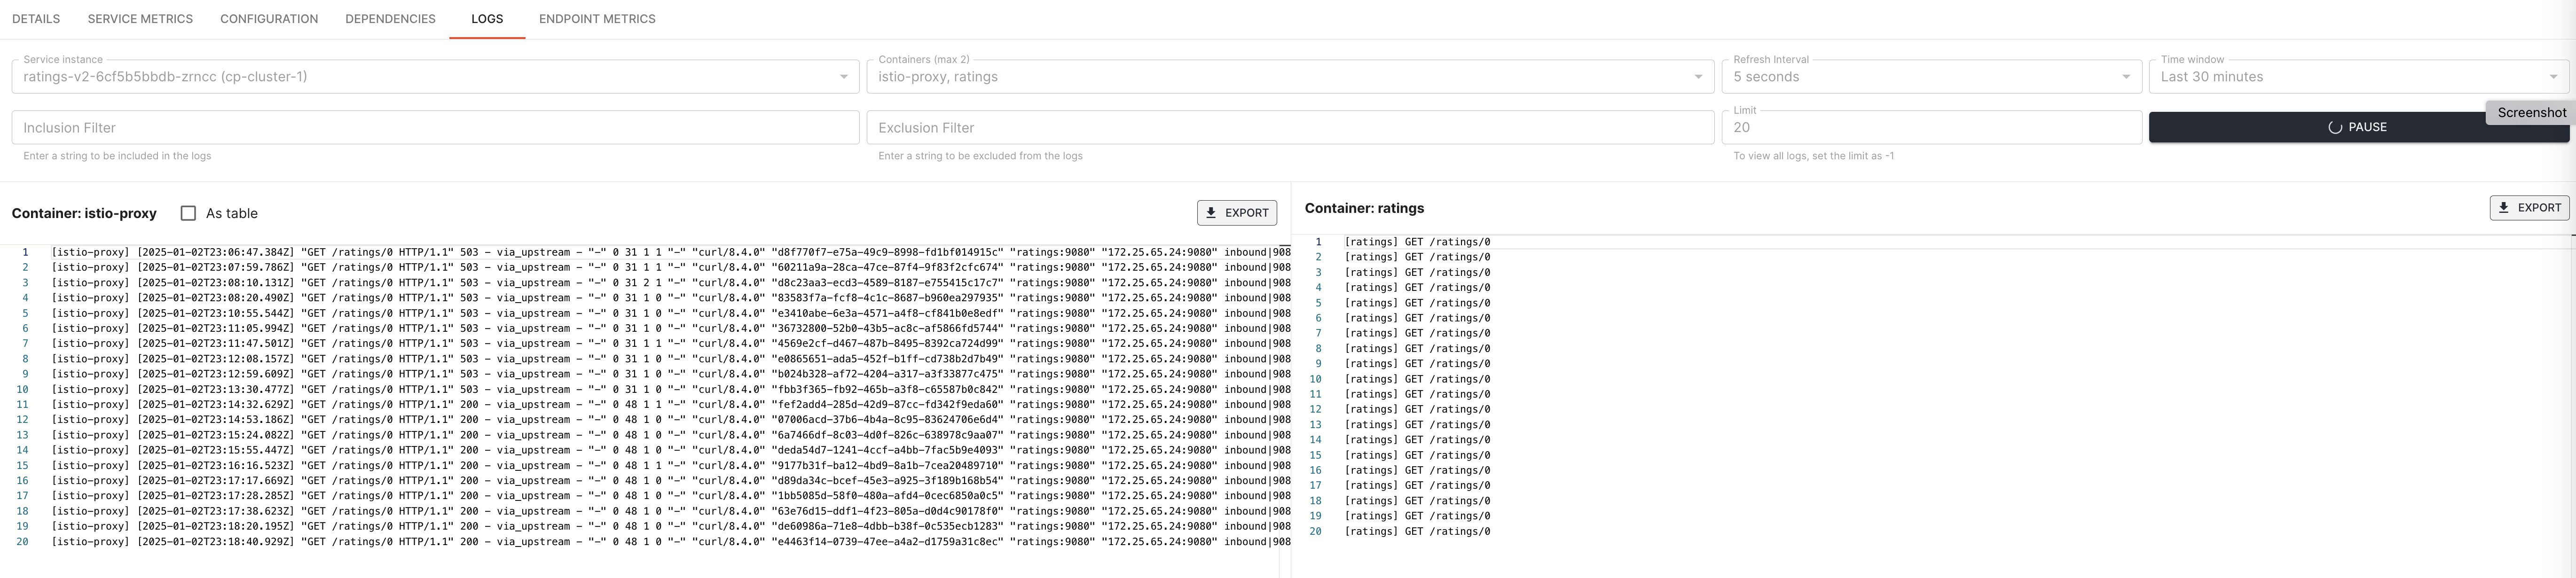Focus the Inclusion Filter input
Image resolution: width=2576 pixels, height=578 pixels.
click(x=435, y=127)
